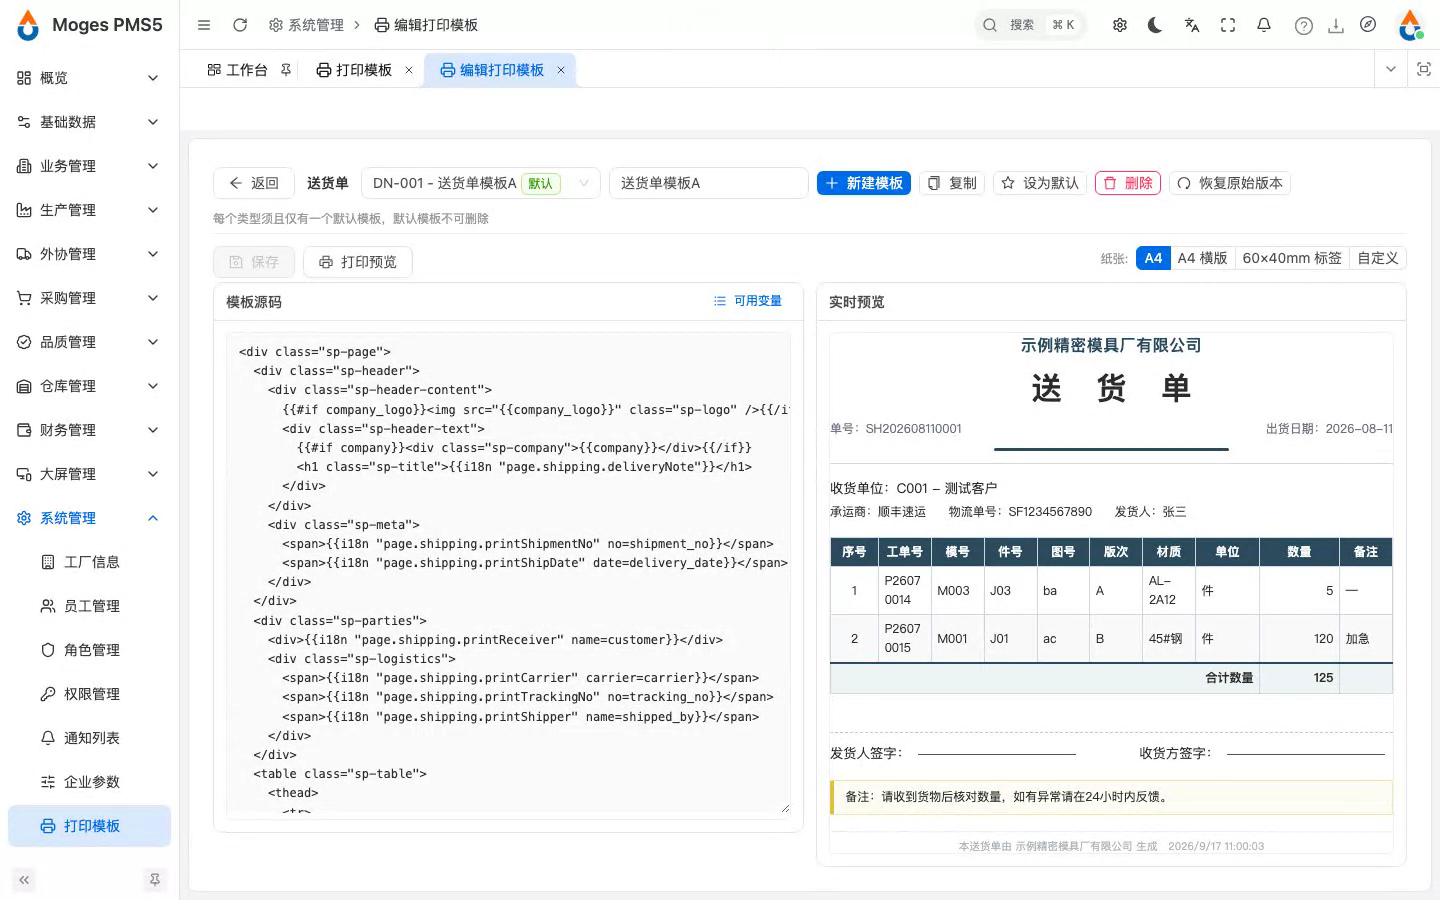Click 打印预览 button

(358, 262)
